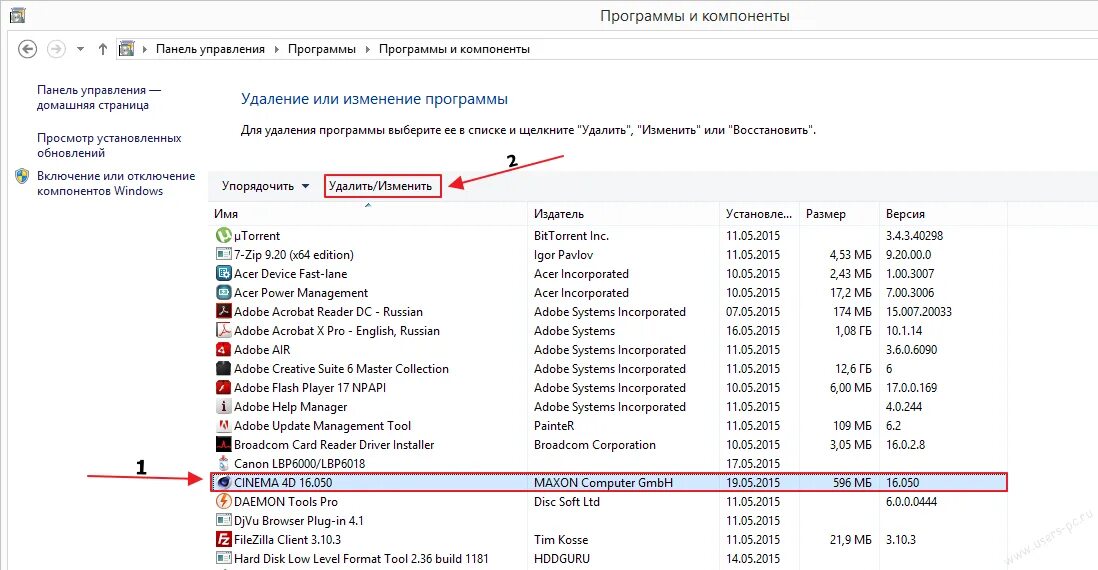Click install date 16.05.2015
This screenshot has width=1098, height=570.
pos(753,331)
